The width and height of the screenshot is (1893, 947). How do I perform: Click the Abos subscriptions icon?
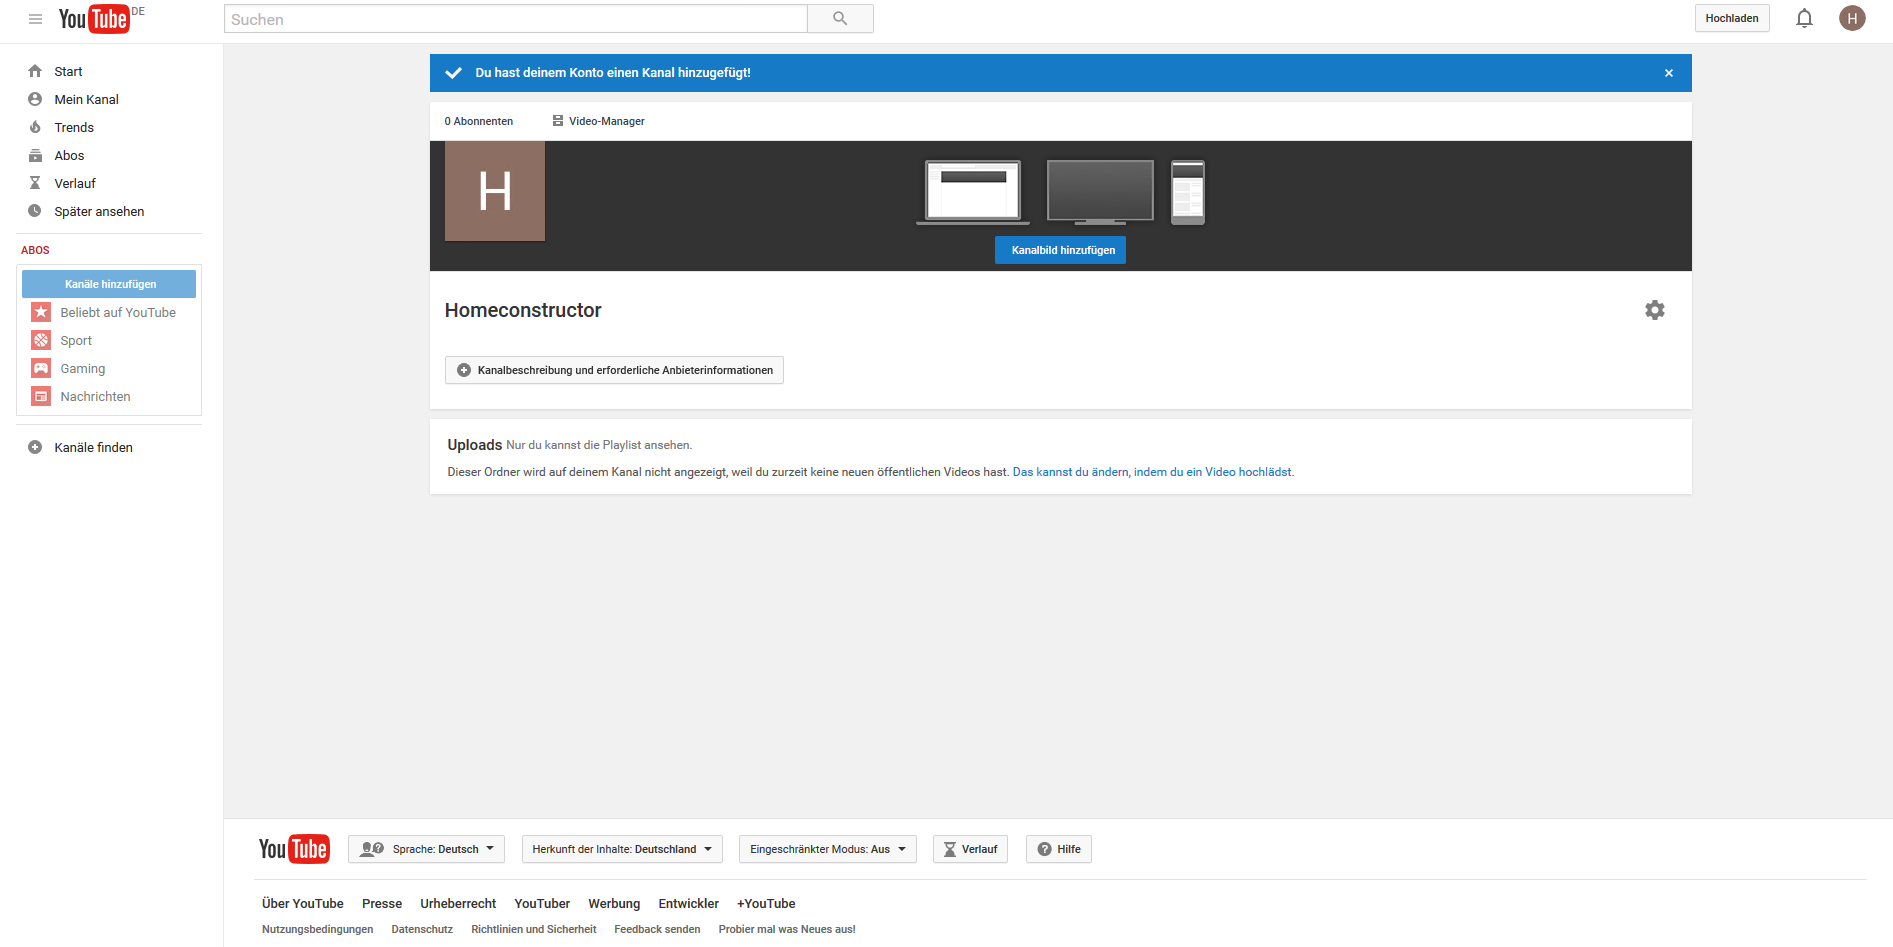(35, 155)
